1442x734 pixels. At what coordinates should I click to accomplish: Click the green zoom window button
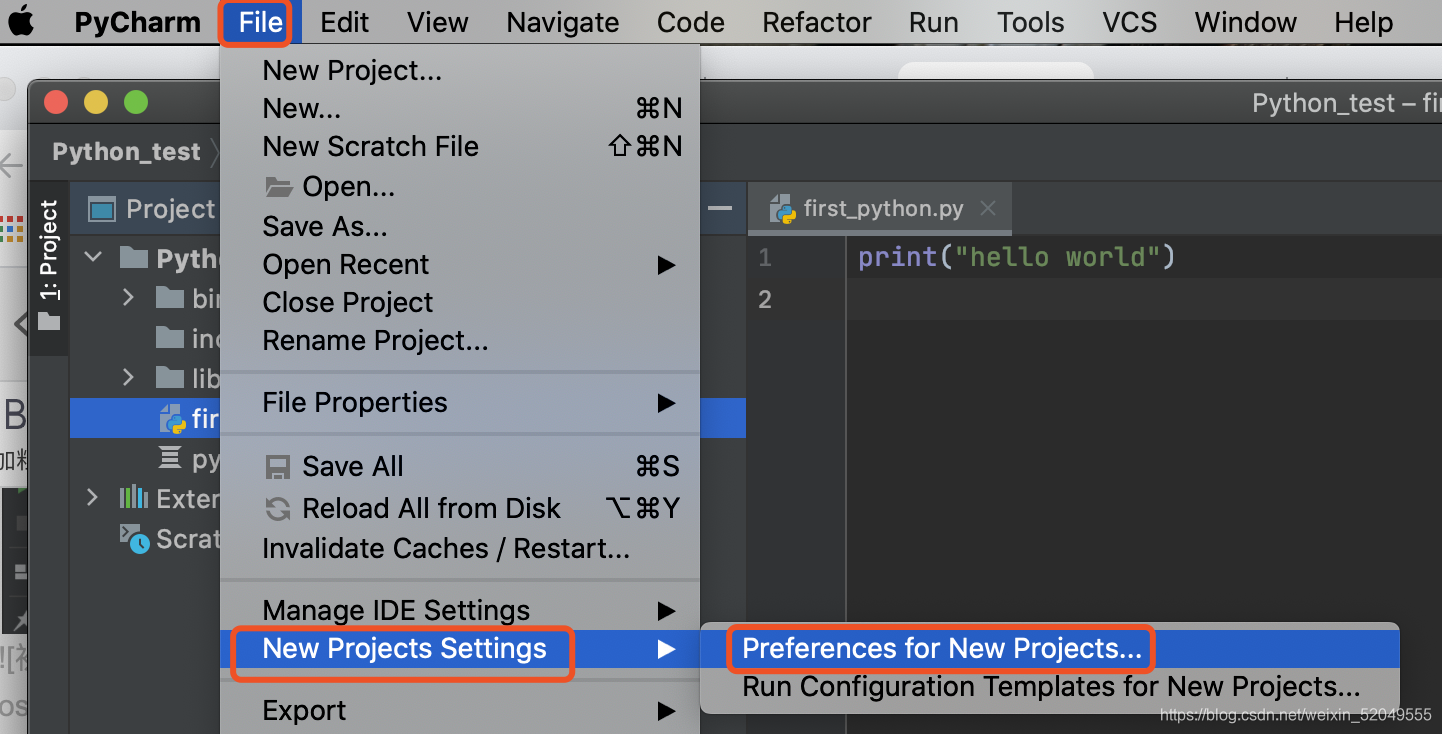pyautogui.click(x=136, y=102)
